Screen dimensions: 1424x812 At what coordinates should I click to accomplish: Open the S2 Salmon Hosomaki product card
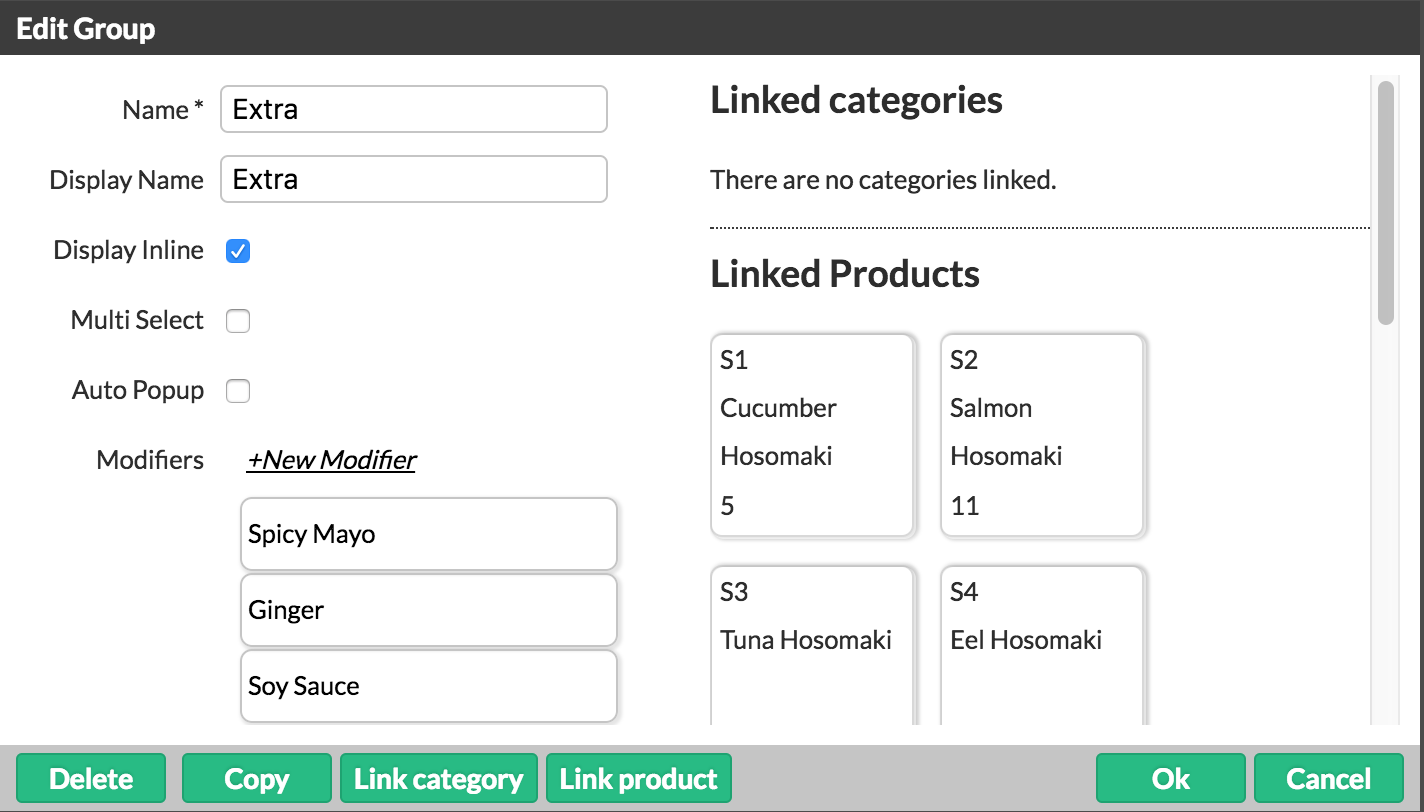[x=1043, y=435]
